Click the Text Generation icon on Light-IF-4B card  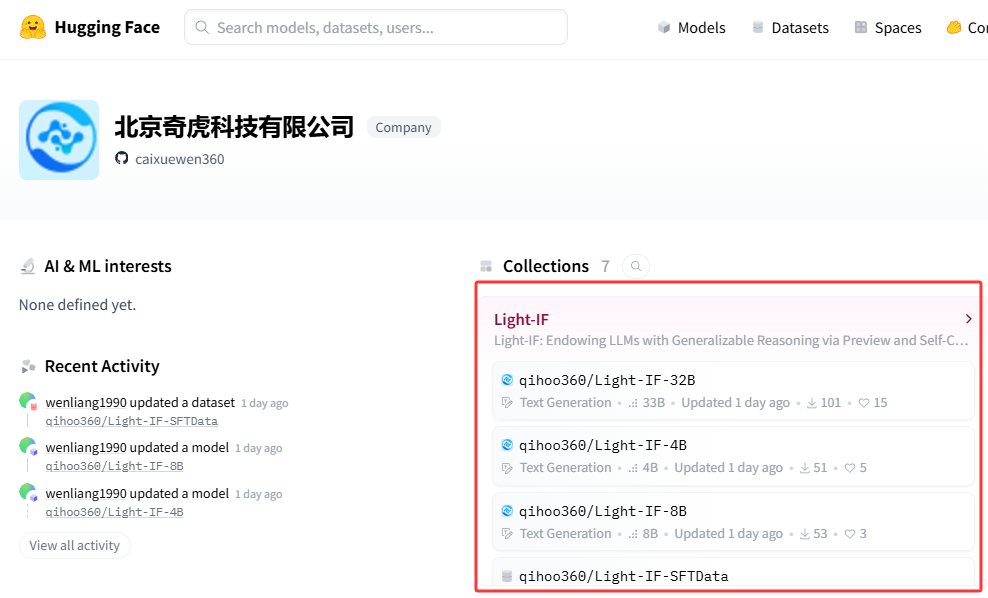point(507,468)
